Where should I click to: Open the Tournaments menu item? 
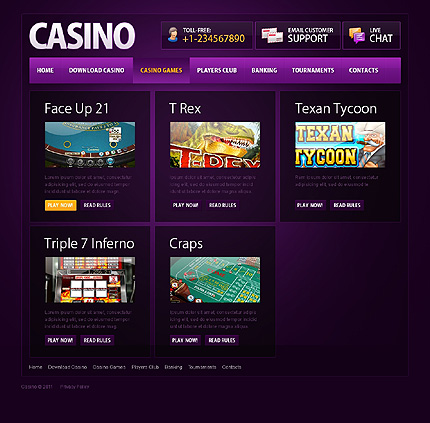click(x=313, y=70)
